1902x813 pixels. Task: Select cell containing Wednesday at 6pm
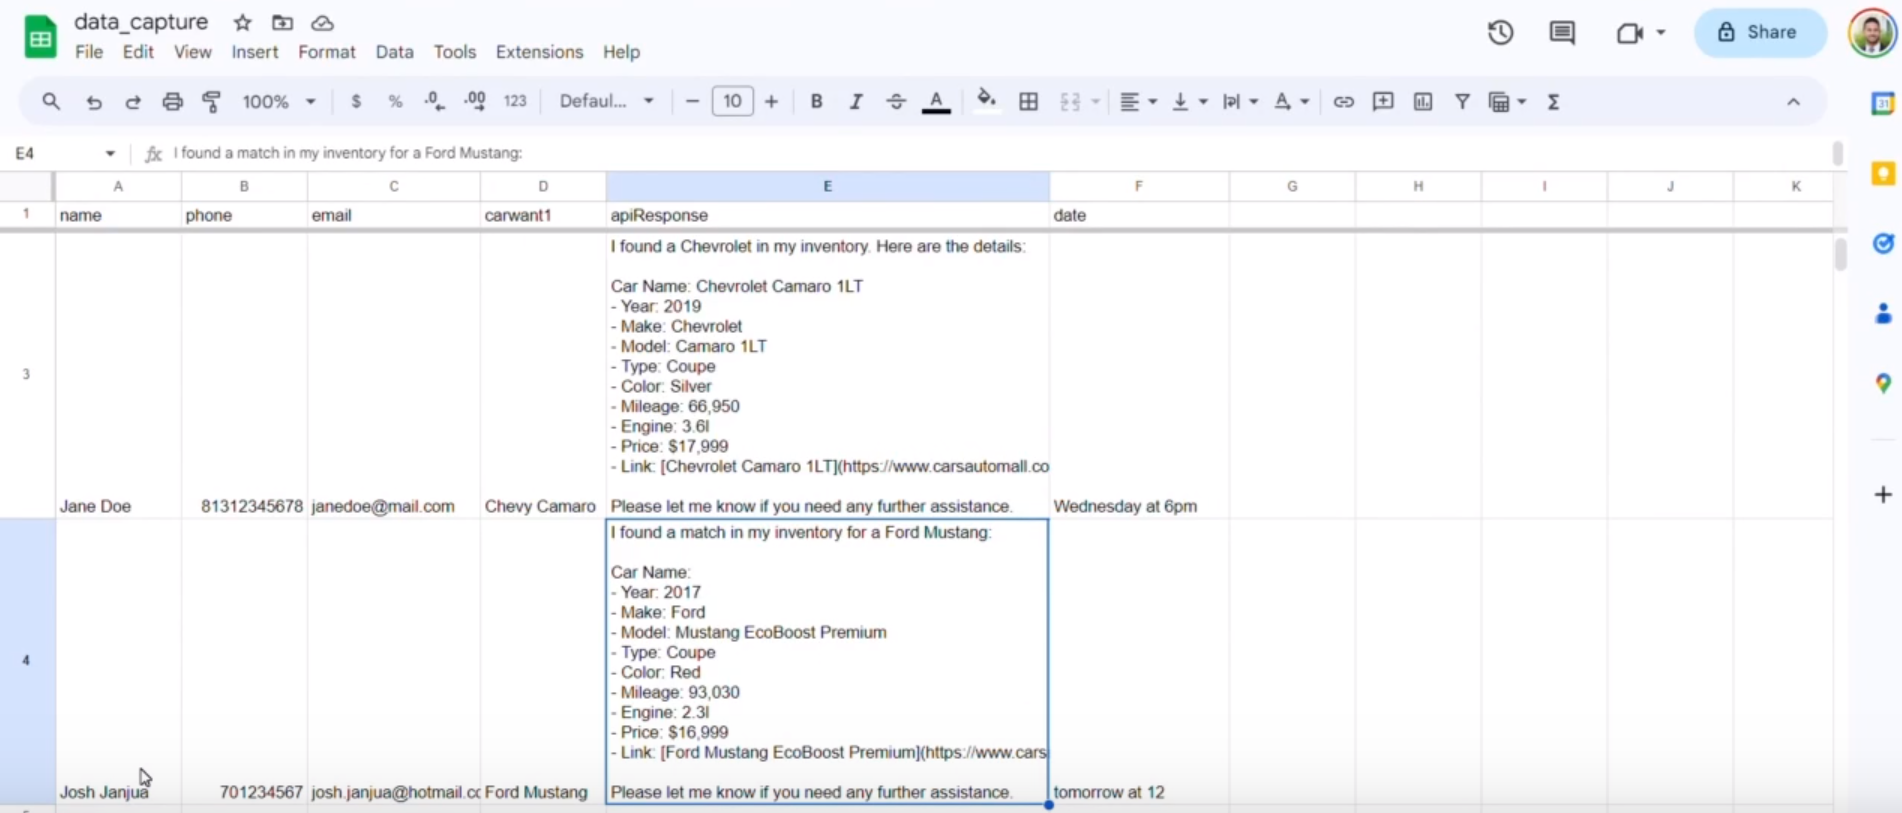[1138, 506]
